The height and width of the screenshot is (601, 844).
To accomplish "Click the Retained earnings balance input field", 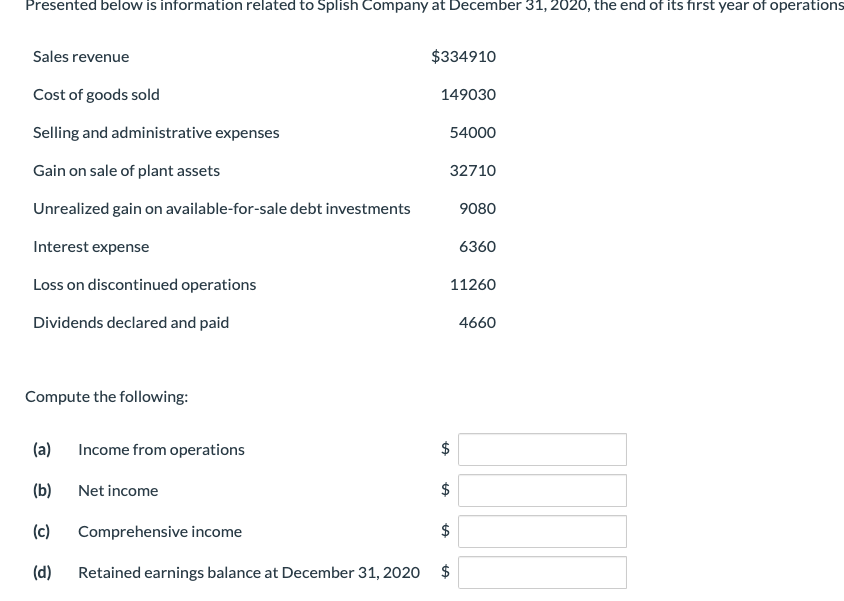I will (541, 572).
